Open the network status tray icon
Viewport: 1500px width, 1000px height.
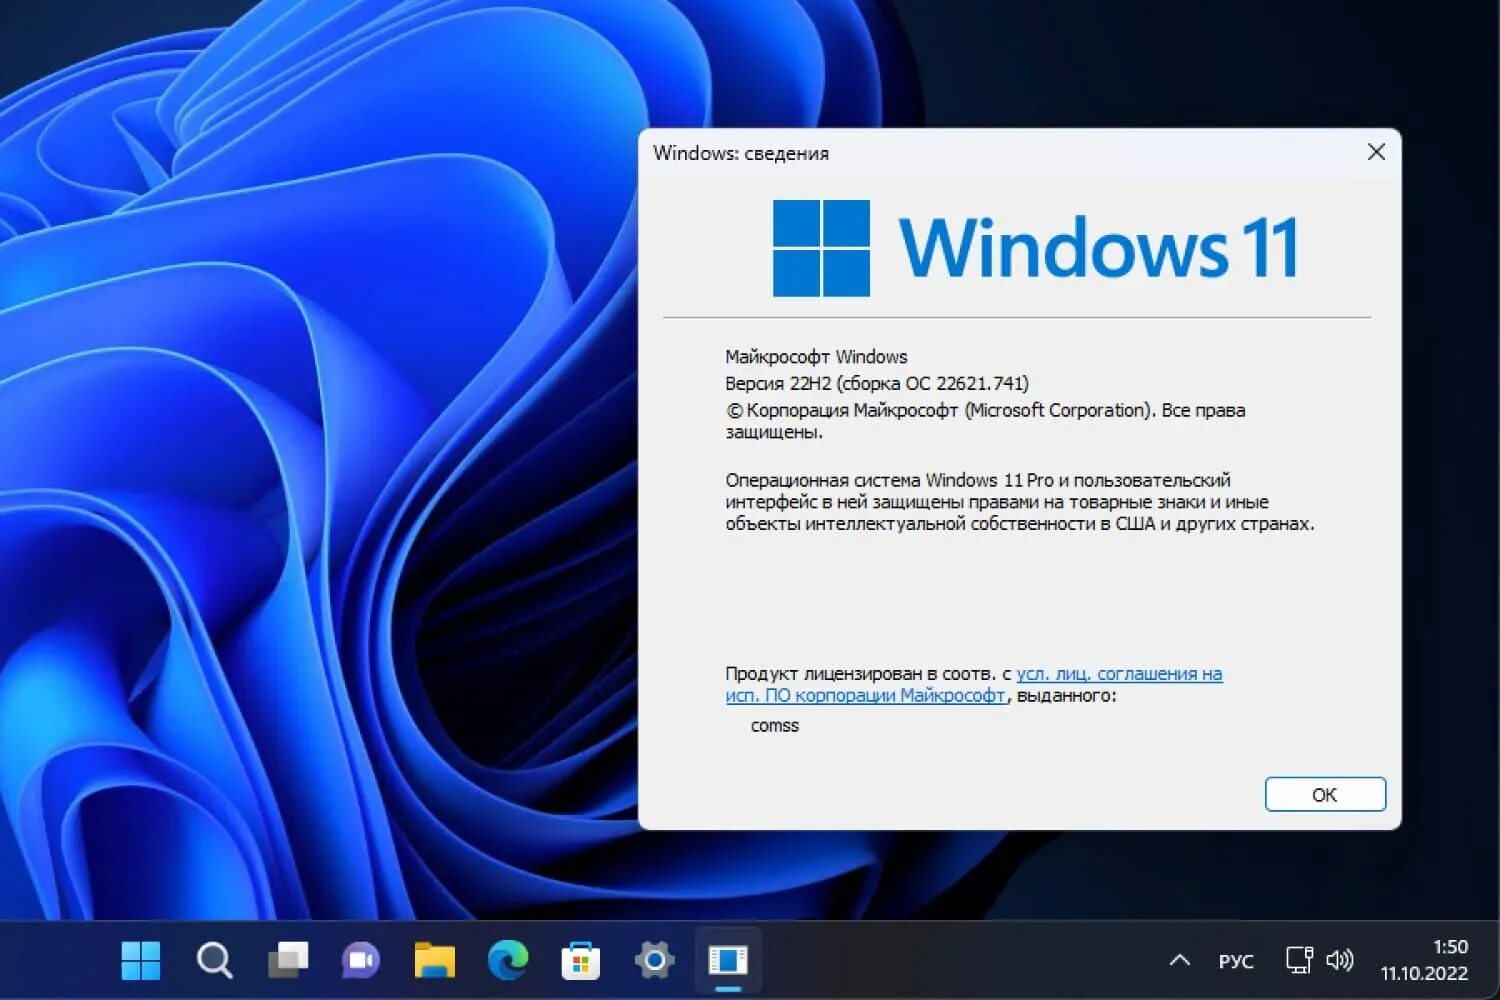click(1298, 960)
